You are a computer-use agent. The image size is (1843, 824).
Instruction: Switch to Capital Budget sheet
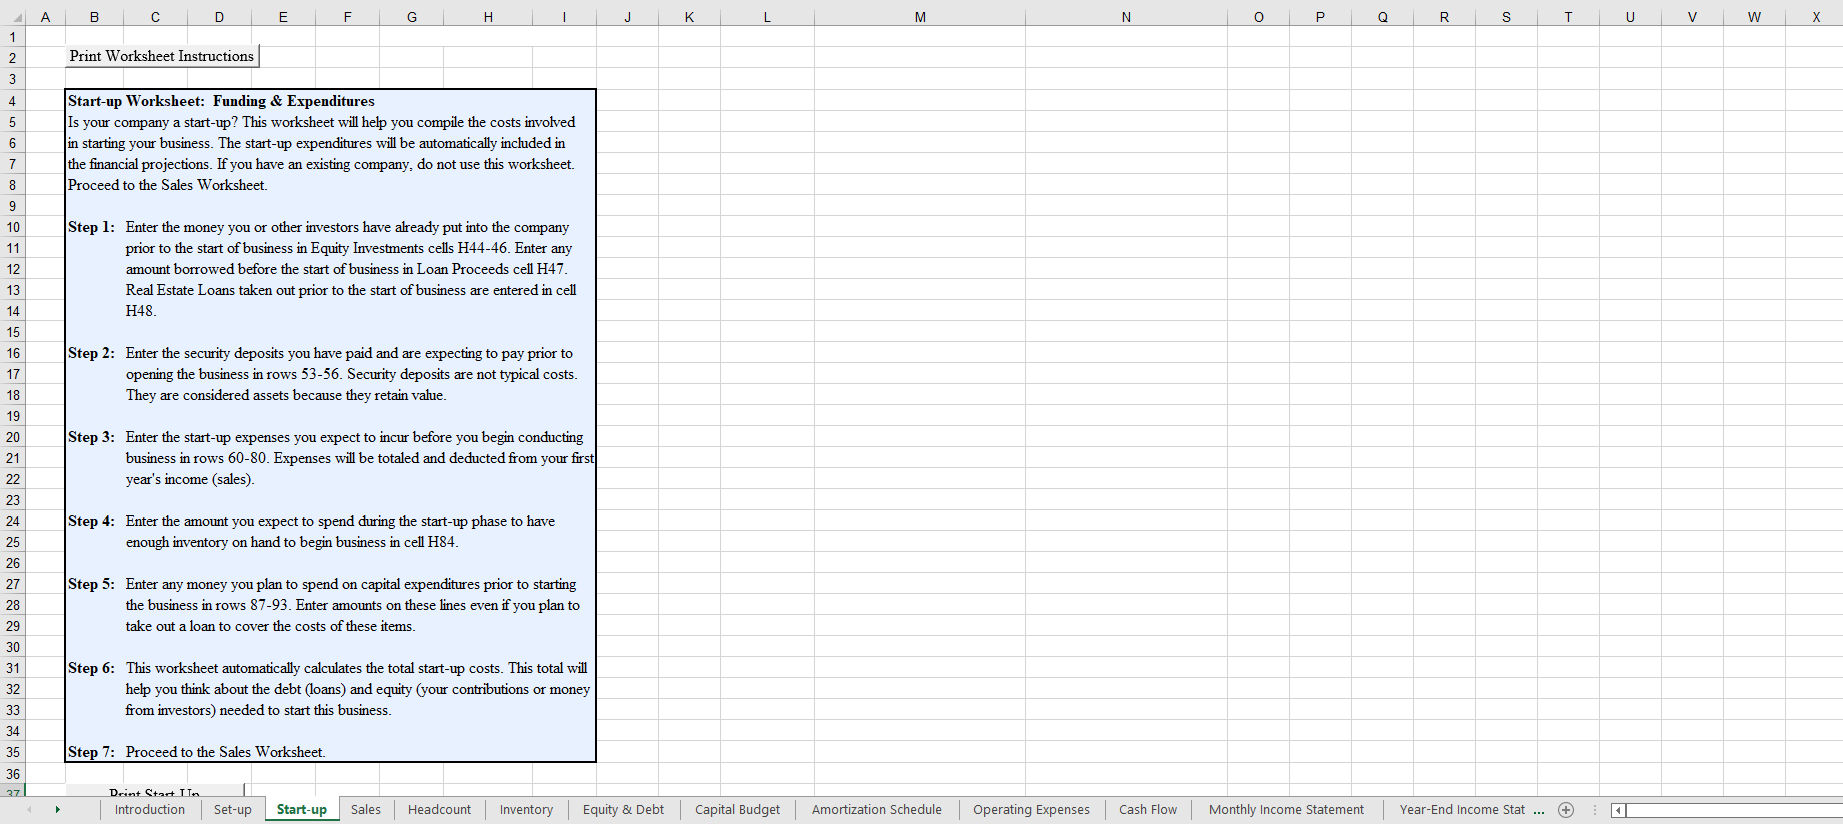(x=737, y=810)
